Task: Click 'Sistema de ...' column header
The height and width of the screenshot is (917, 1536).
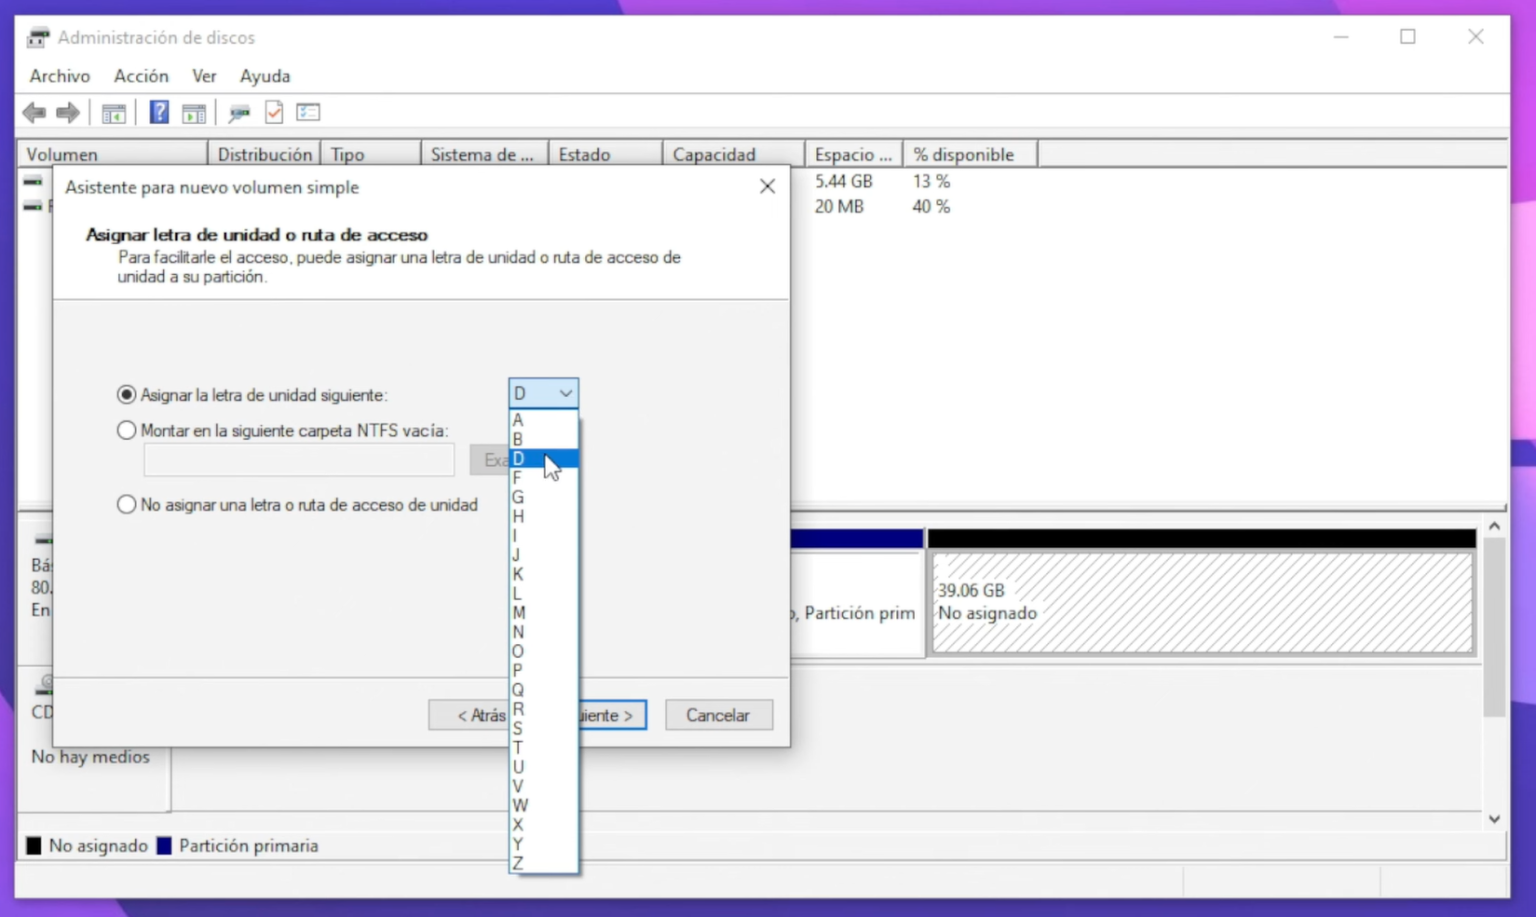Action: [x=484, y=154]
